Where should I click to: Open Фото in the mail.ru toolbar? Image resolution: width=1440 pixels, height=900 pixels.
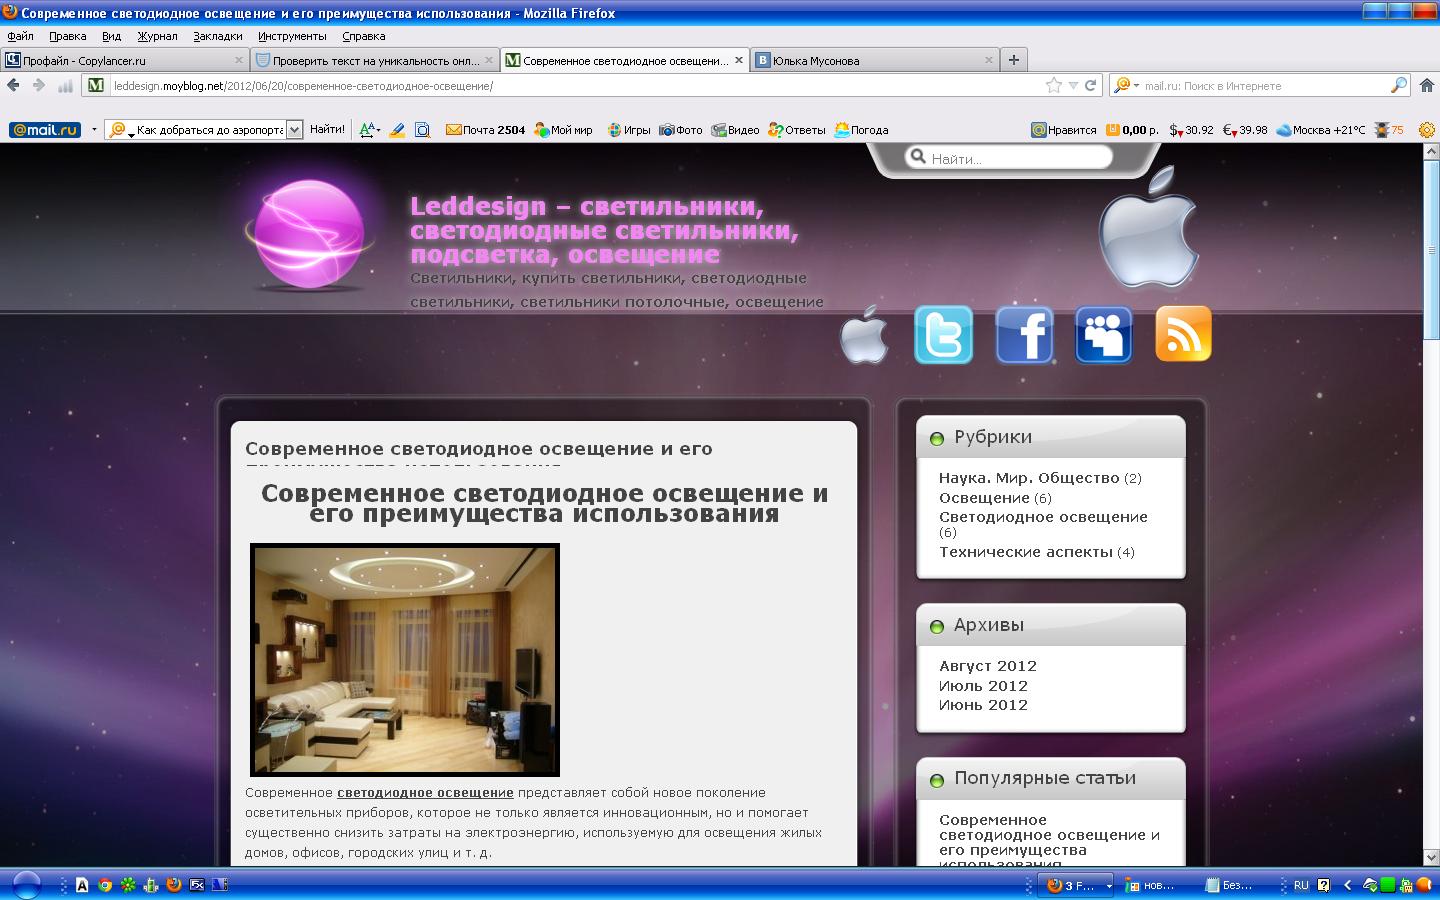(681, 130)
